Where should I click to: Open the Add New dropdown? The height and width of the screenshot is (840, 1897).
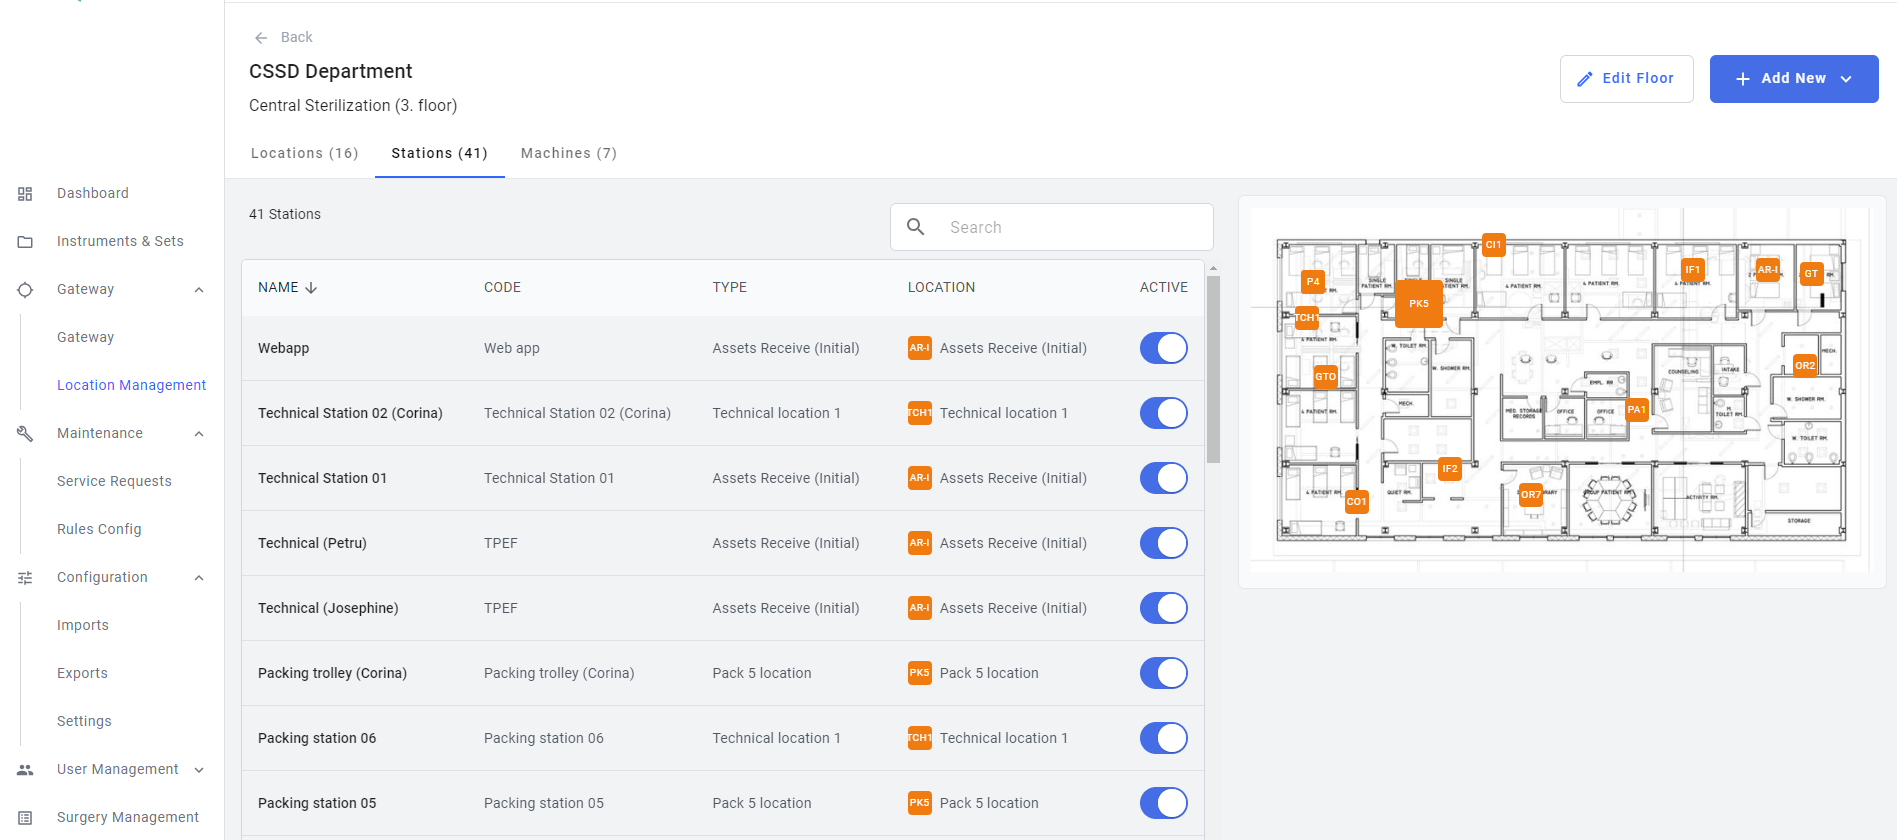pos(1794,79)
